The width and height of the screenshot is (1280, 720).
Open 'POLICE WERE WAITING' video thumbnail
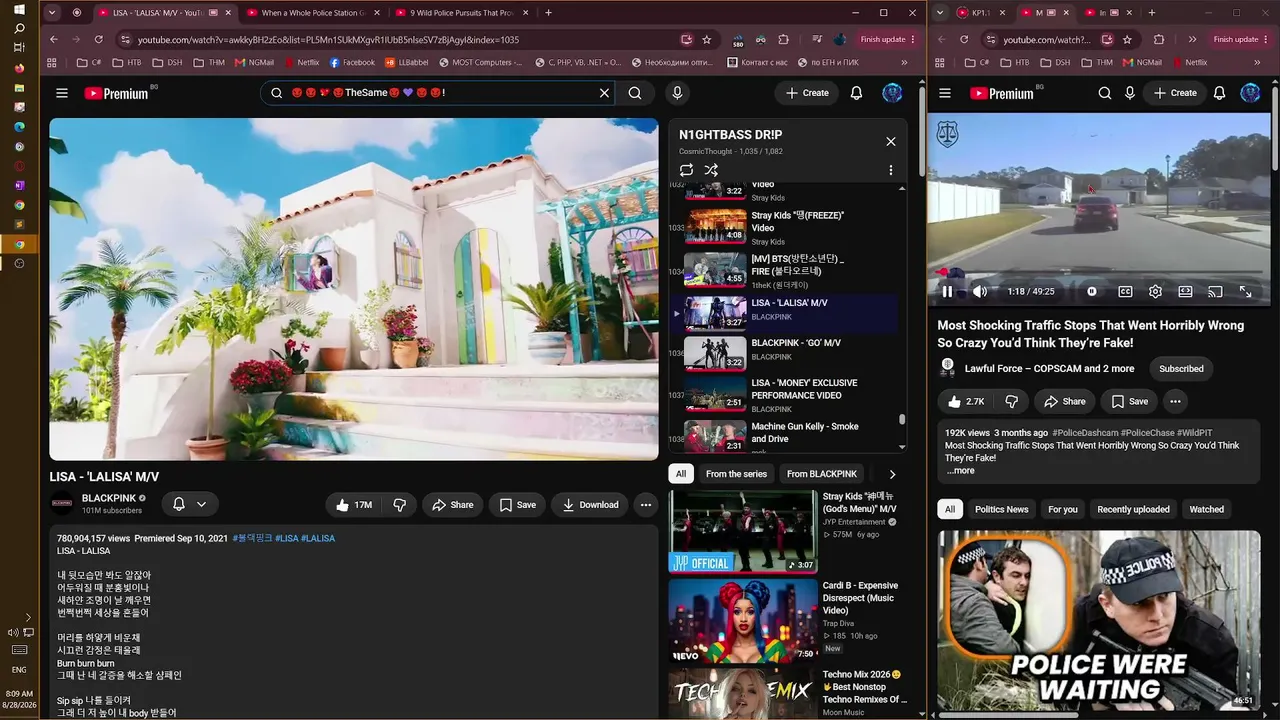(1099, 620)
